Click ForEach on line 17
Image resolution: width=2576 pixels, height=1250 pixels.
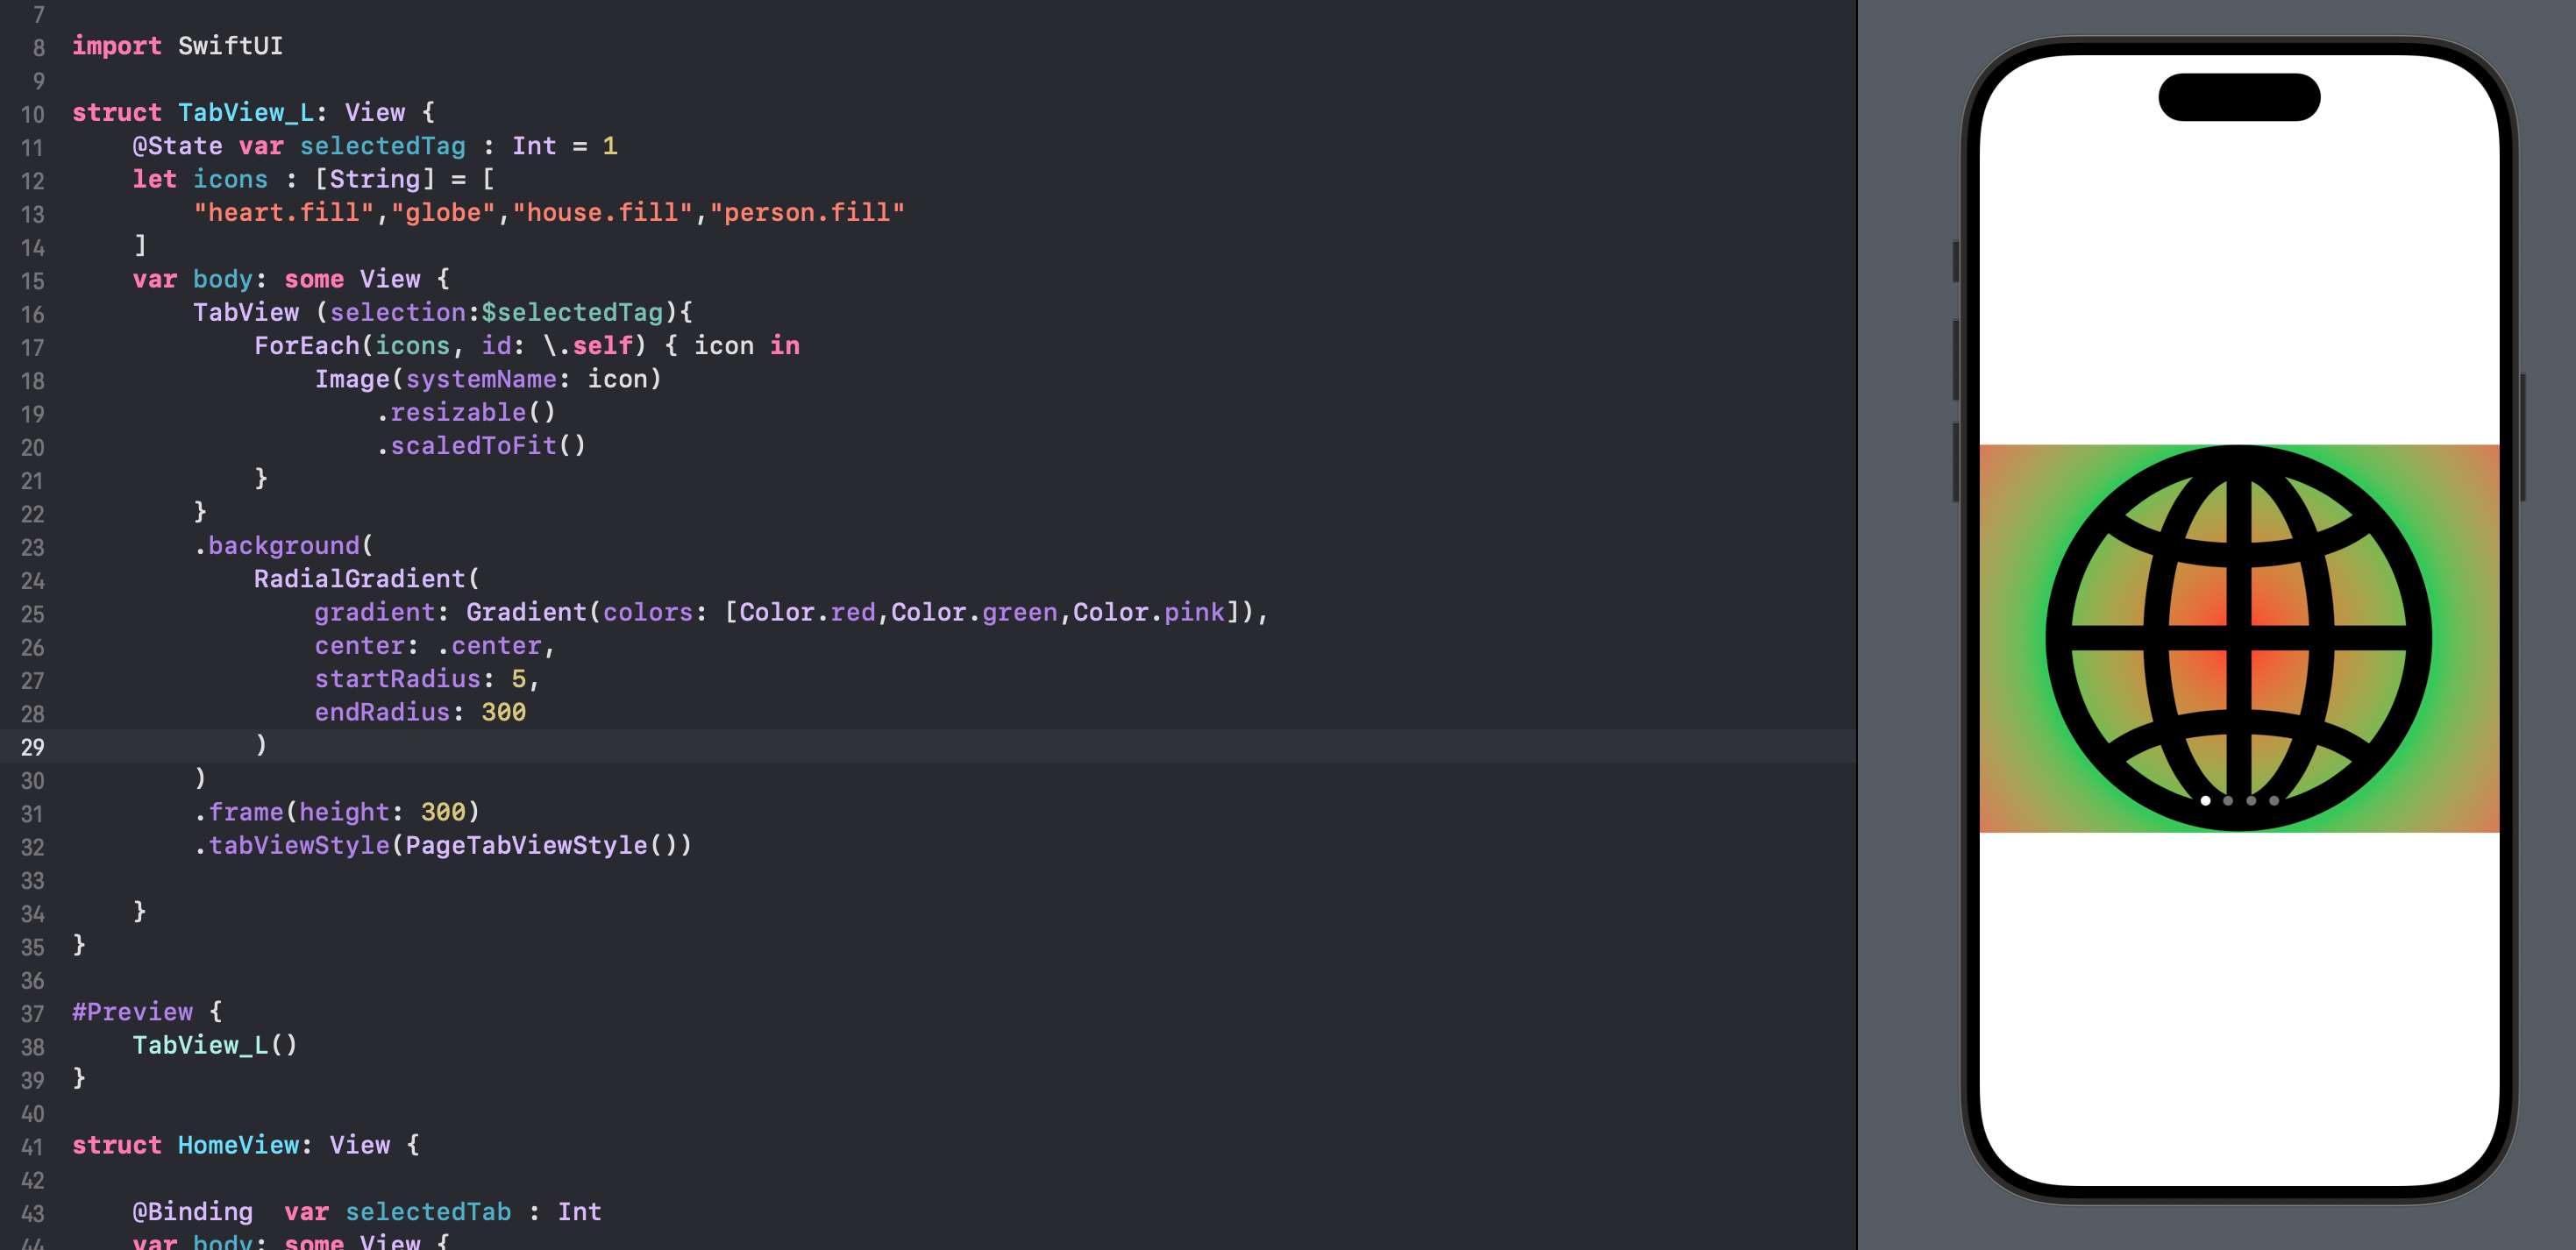pyautogui.click(x=306, y=346)
